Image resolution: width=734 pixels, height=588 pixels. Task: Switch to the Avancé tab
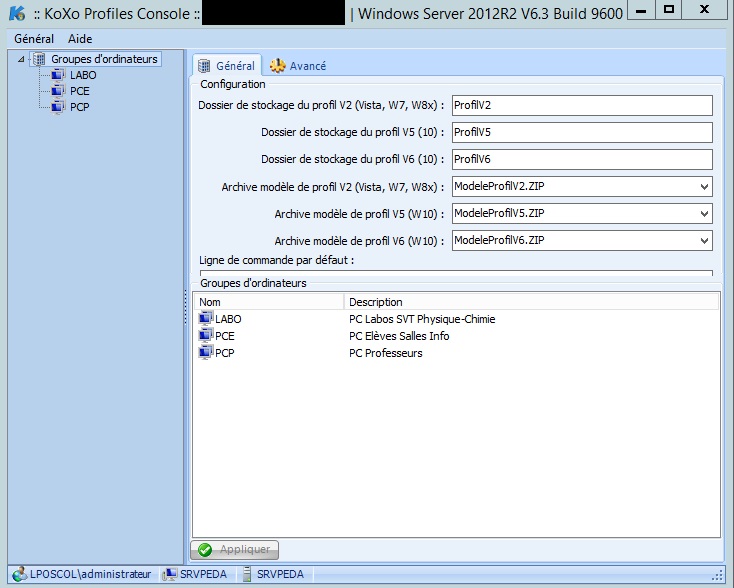pyautogui.click(x=298, y=66)
